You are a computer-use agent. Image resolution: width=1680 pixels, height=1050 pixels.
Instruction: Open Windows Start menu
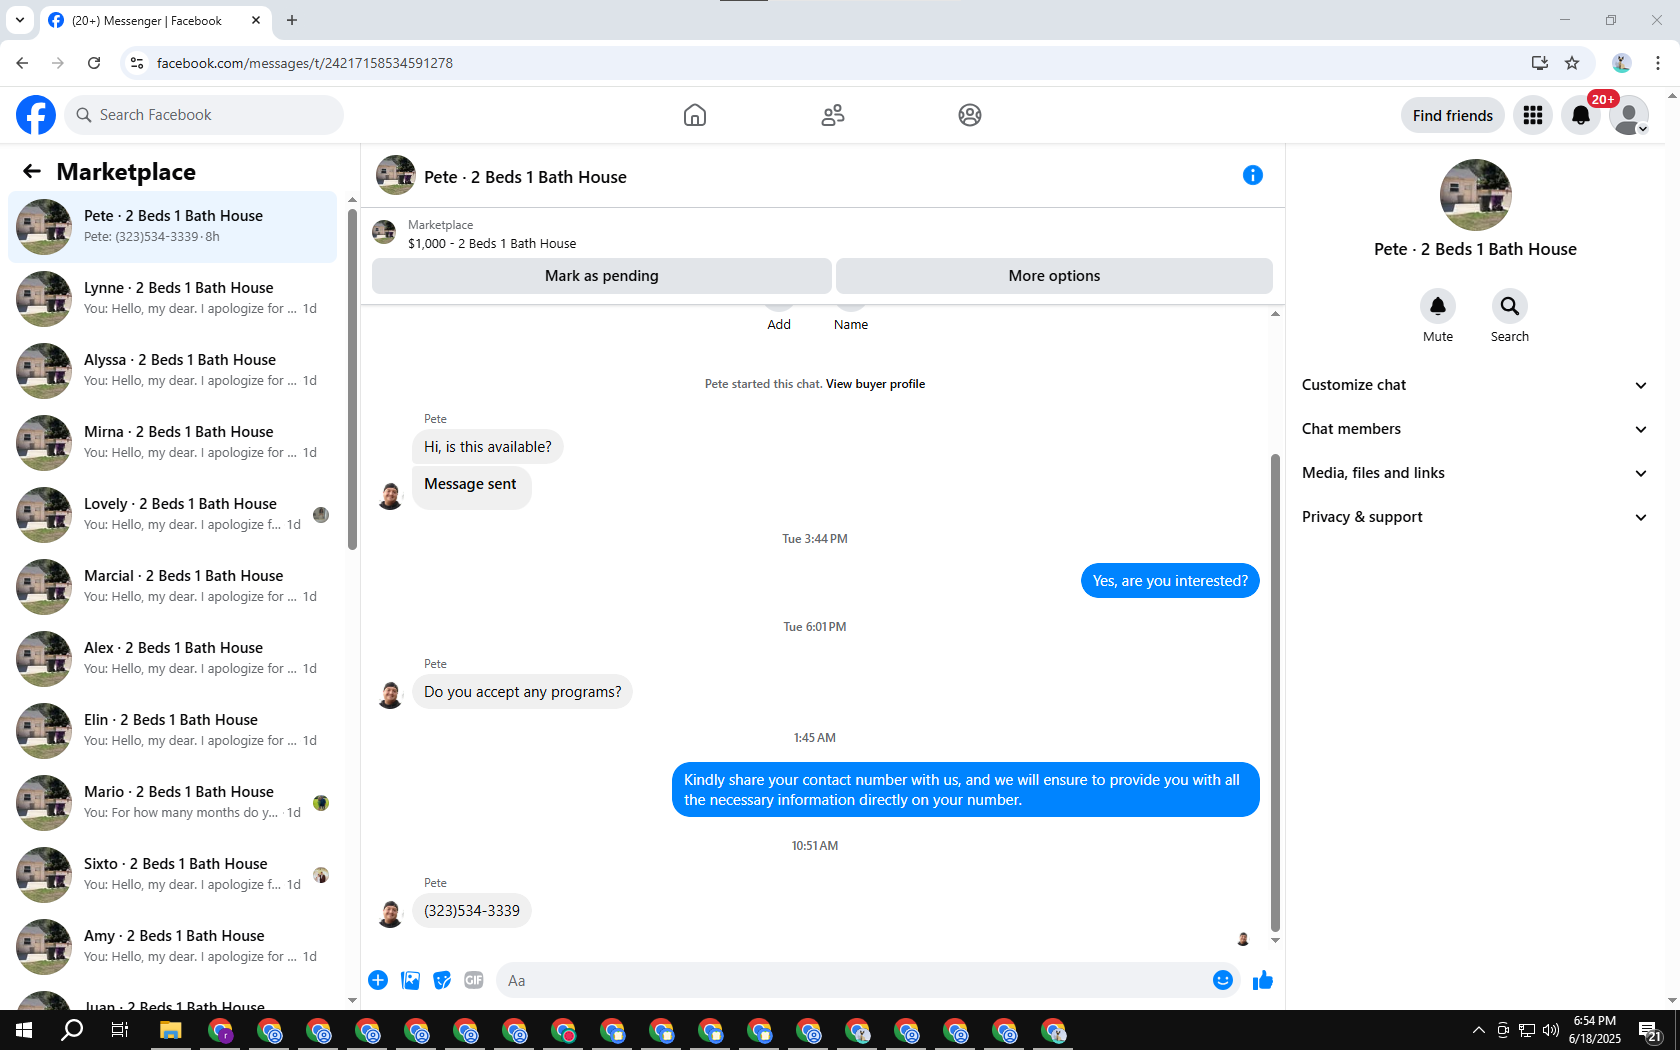point(24,1030)
